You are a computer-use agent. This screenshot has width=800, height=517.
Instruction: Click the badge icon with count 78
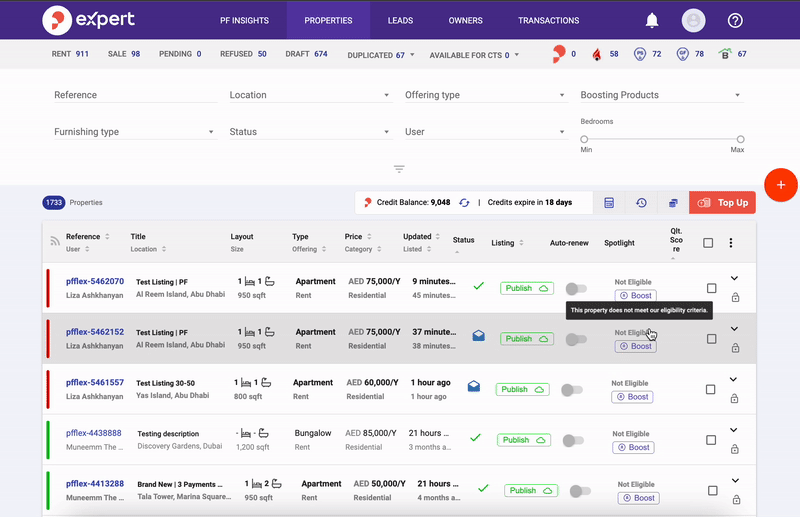tap(682, 54)
